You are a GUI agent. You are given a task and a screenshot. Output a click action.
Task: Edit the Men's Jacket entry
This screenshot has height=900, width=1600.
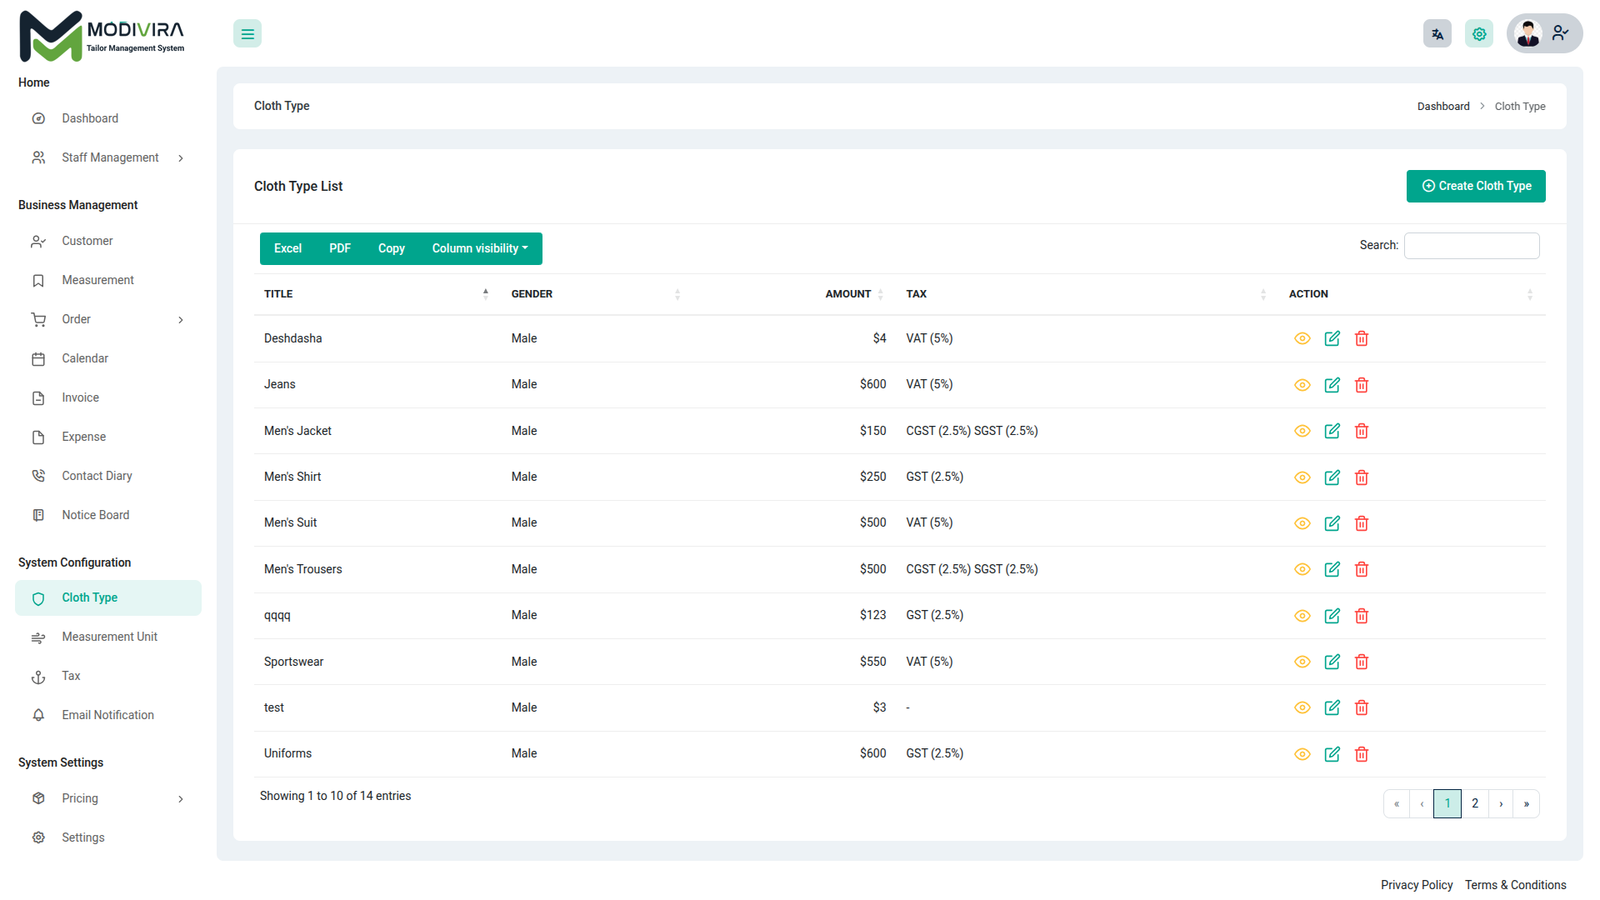coord(1332,431)
